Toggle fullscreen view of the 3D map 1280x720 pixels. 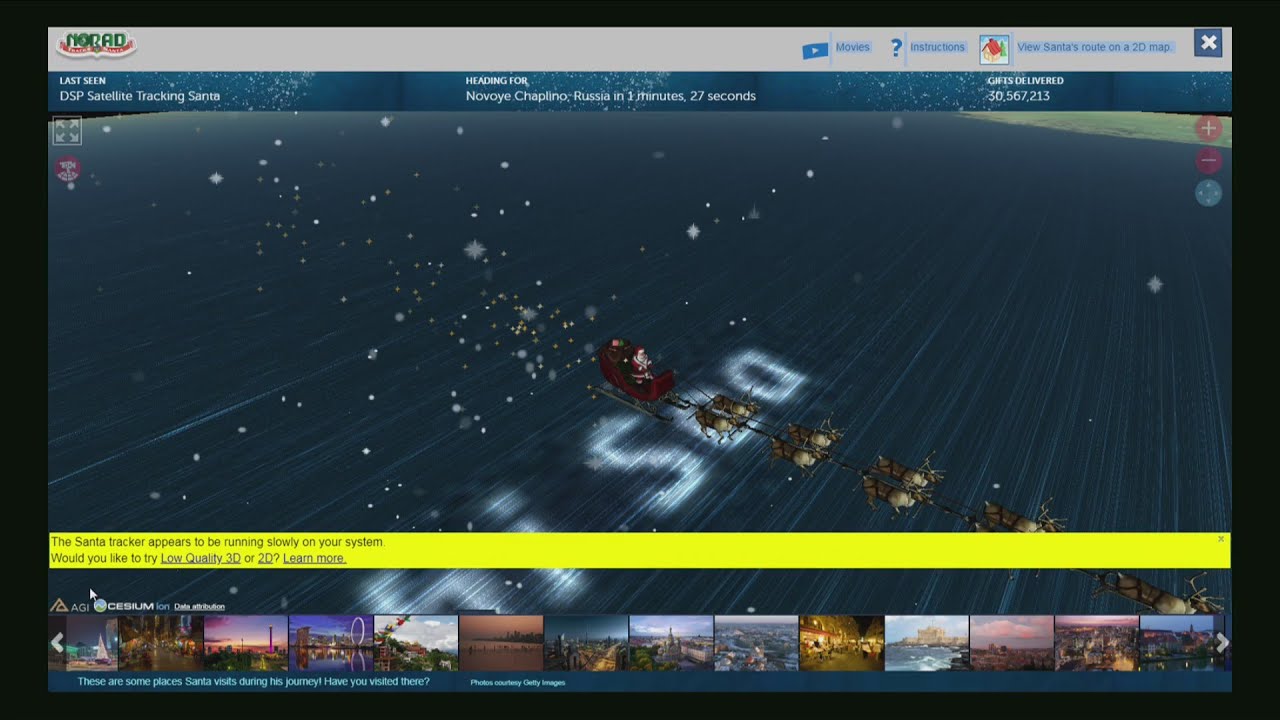67,131
